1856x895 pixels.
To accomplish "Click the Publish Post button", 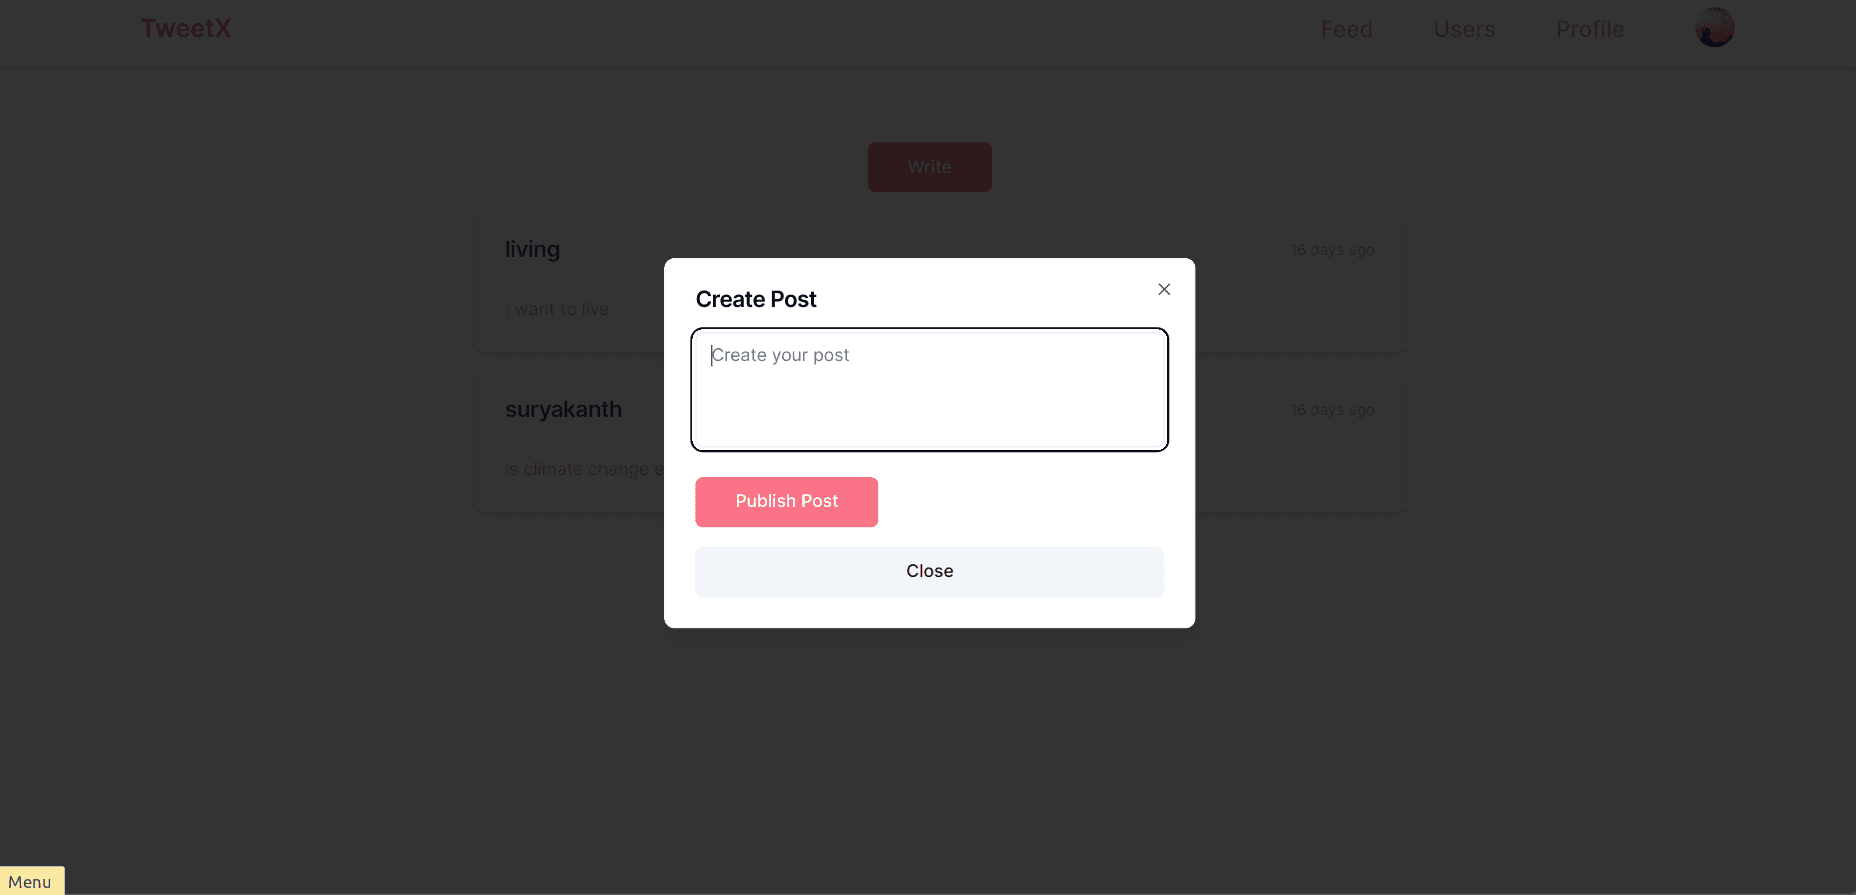I will point(786,501).
